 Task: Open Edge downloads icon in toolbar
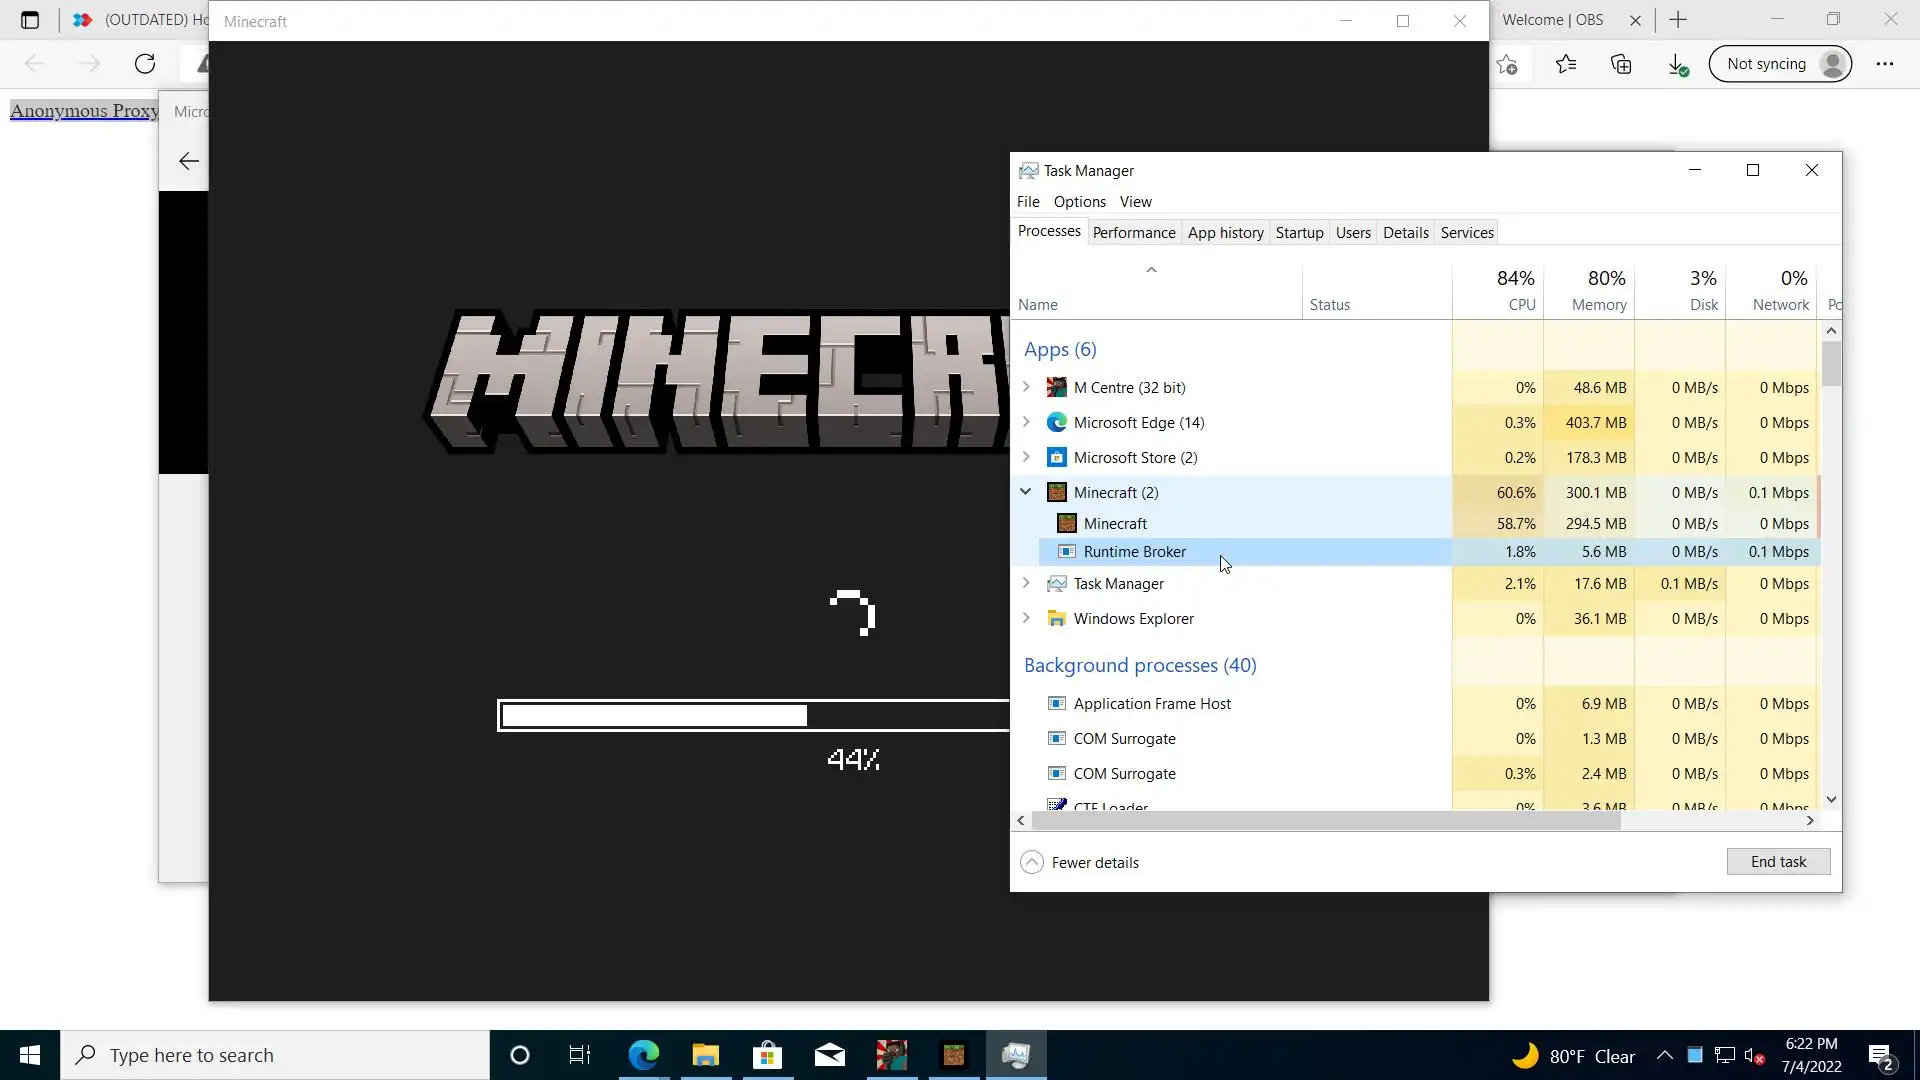1677,64
